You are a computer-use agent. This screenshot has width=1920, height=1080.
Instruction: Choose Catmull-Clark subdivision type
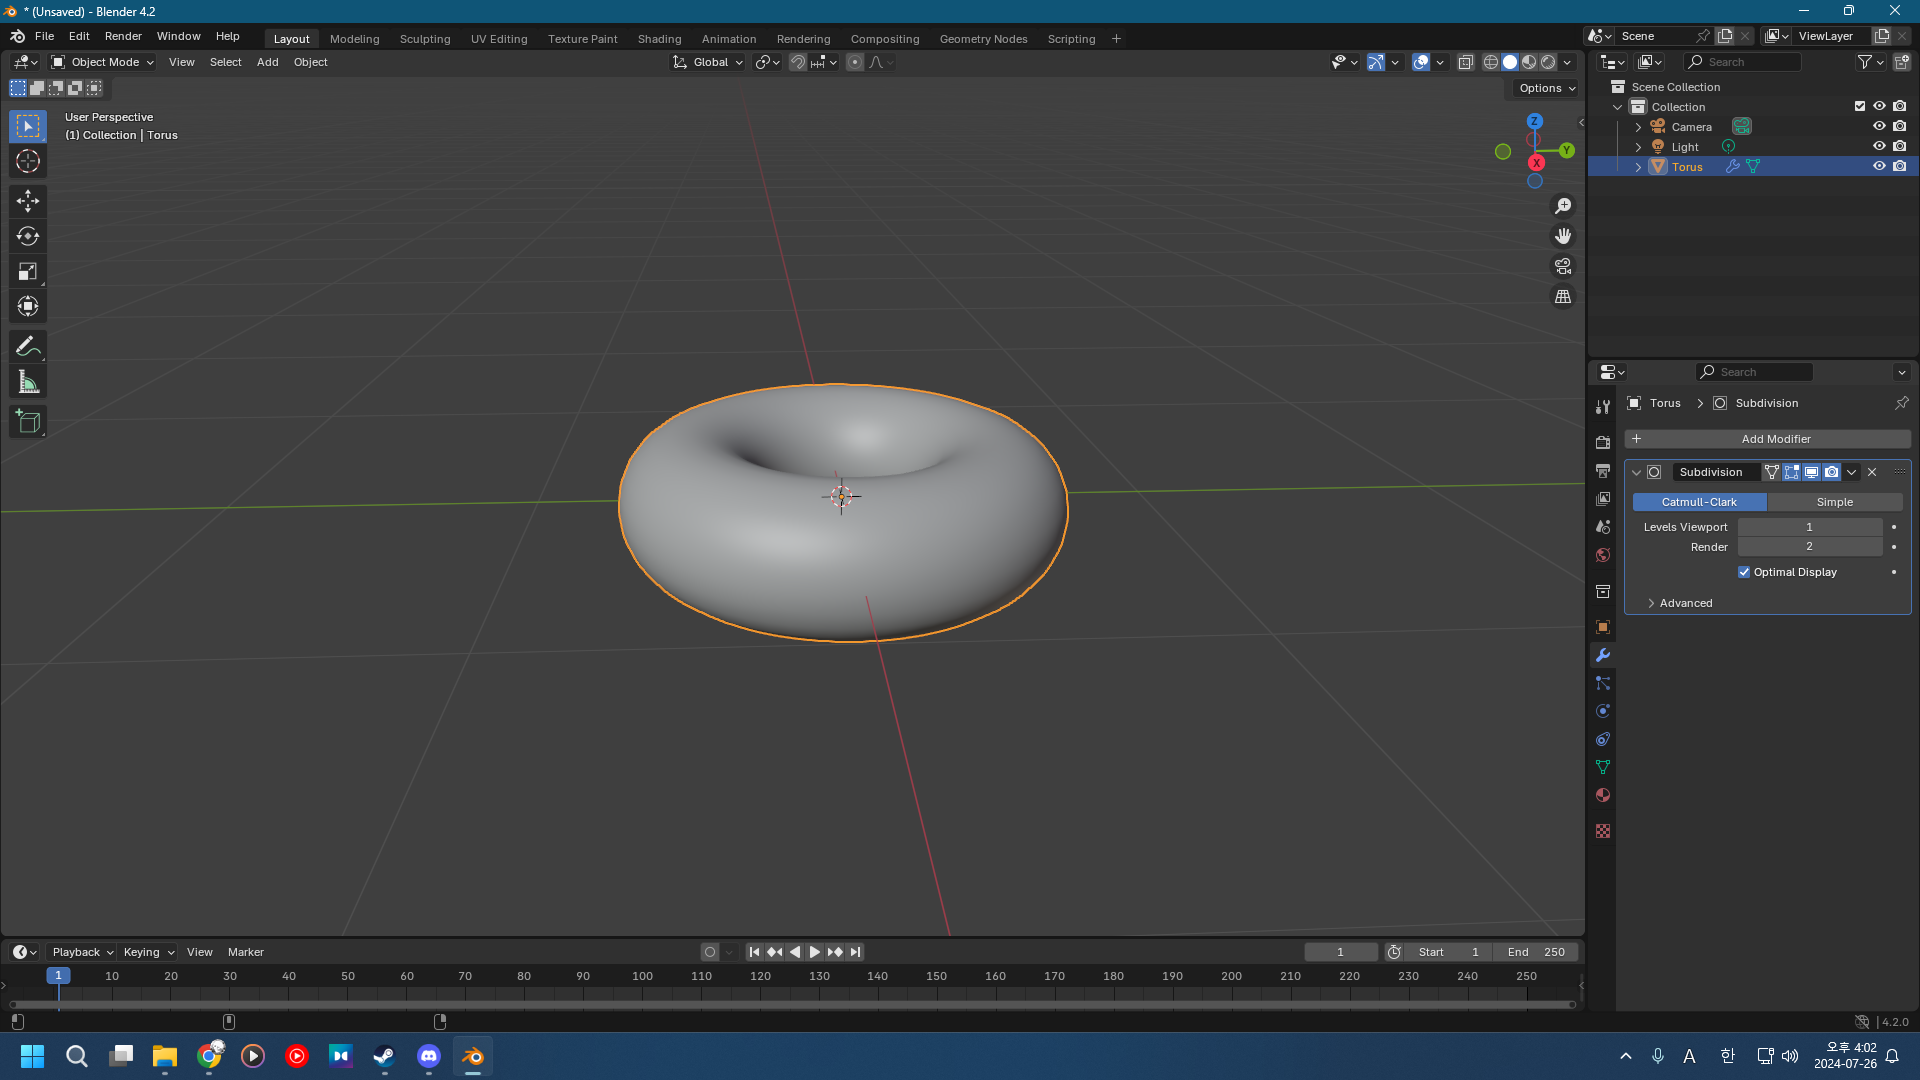1699,502
